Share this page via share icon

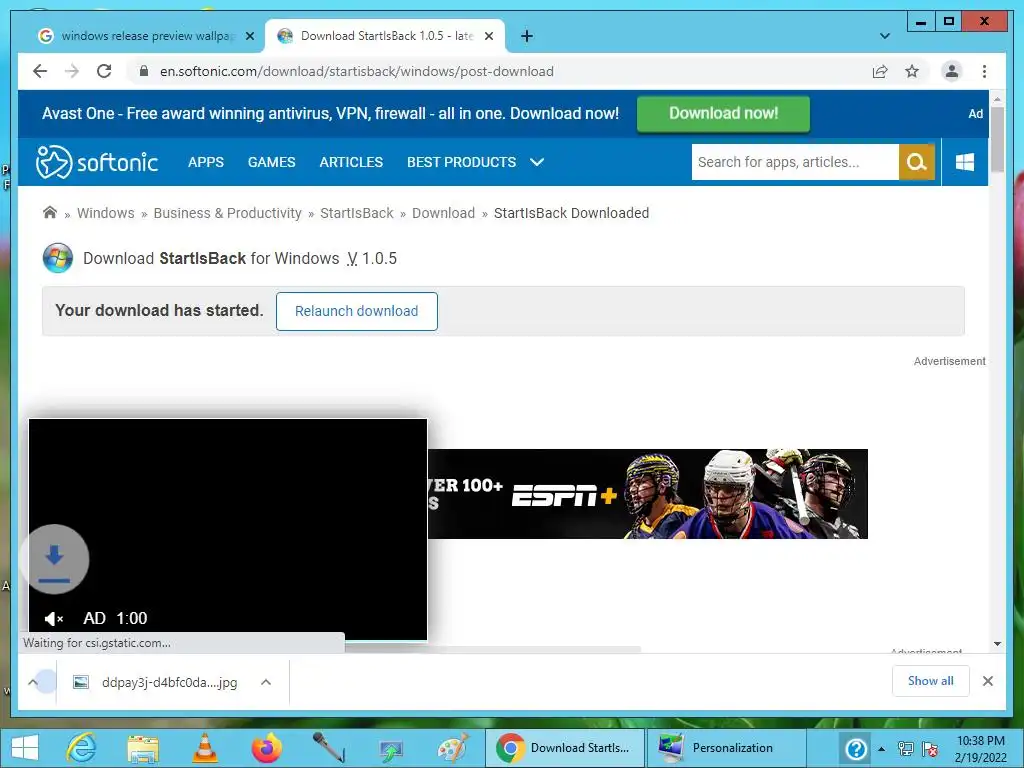[880, 71]
